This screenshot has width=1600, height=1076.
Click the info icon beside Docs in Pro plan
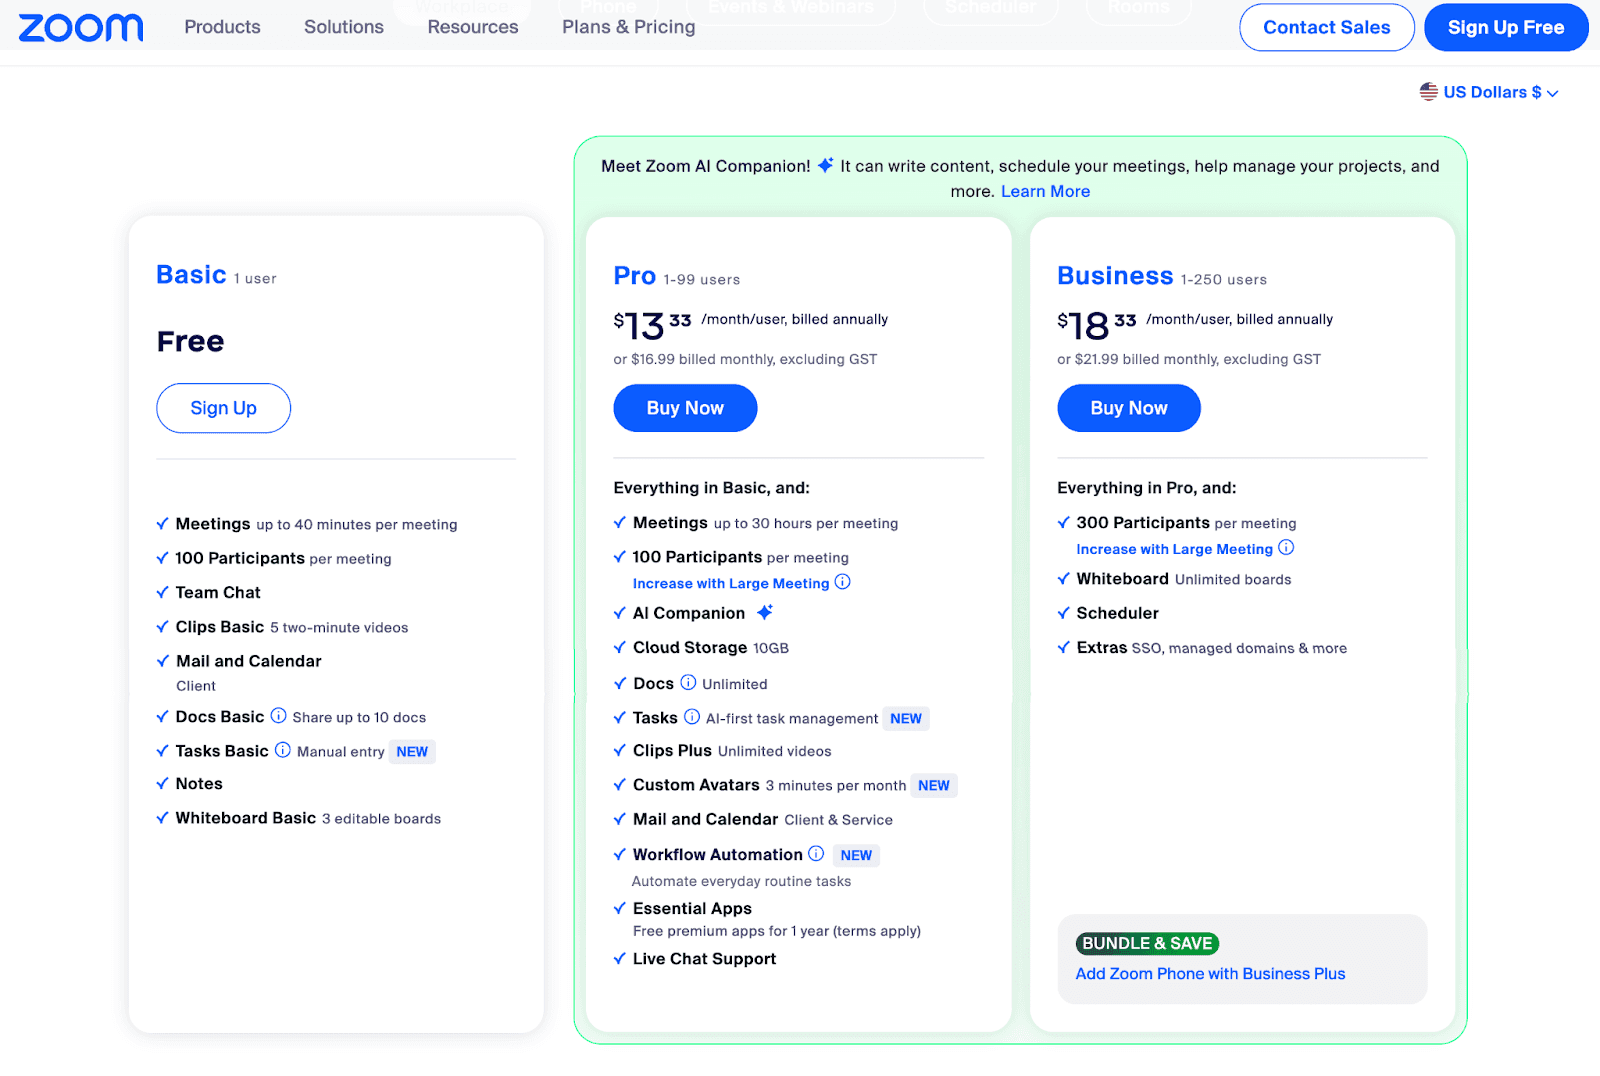(x=691, y=684)
